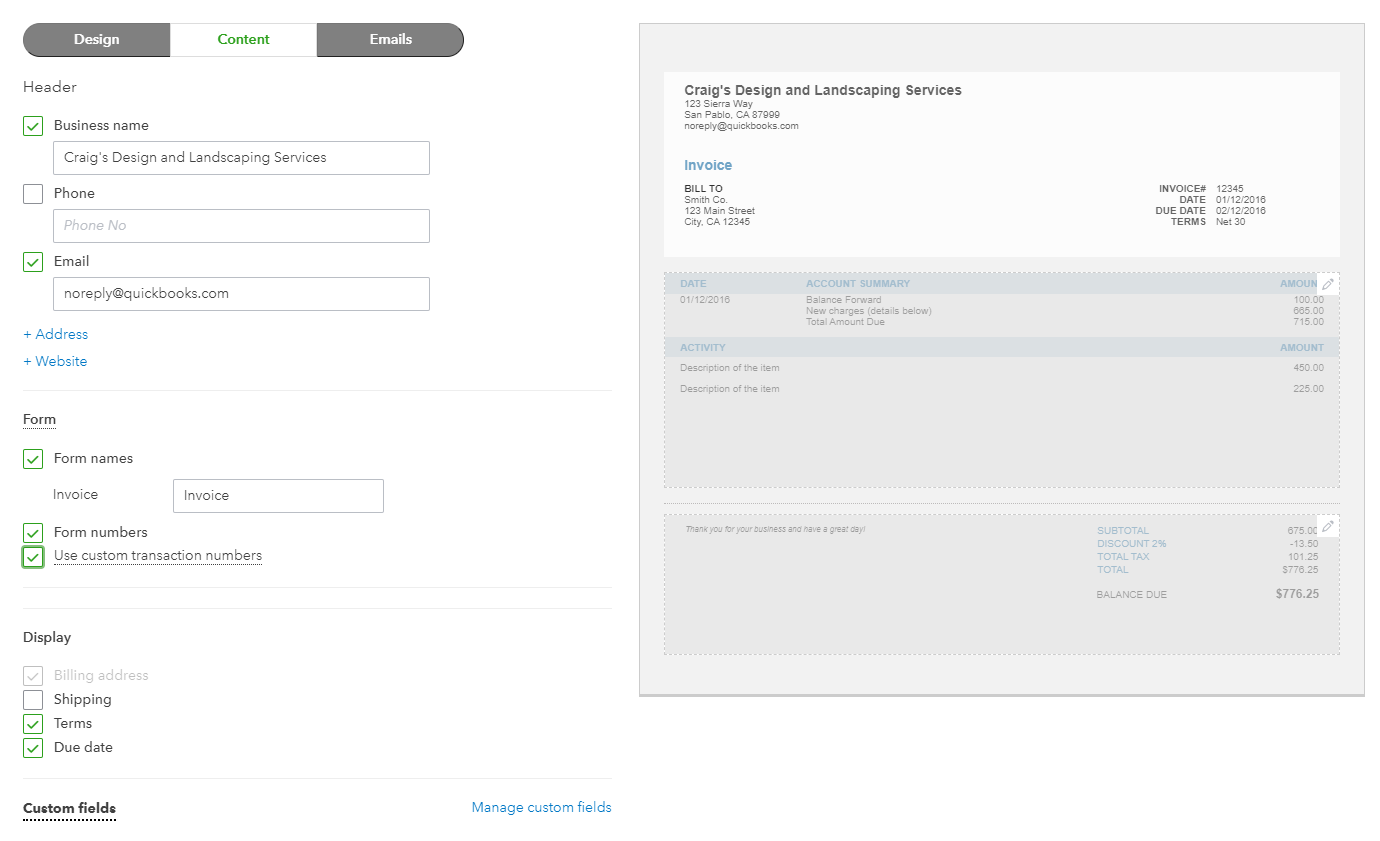Image resolution: width=1380 pixels, height=841 pixels.
Task: Click the + Address link
Action: [56, 334]
